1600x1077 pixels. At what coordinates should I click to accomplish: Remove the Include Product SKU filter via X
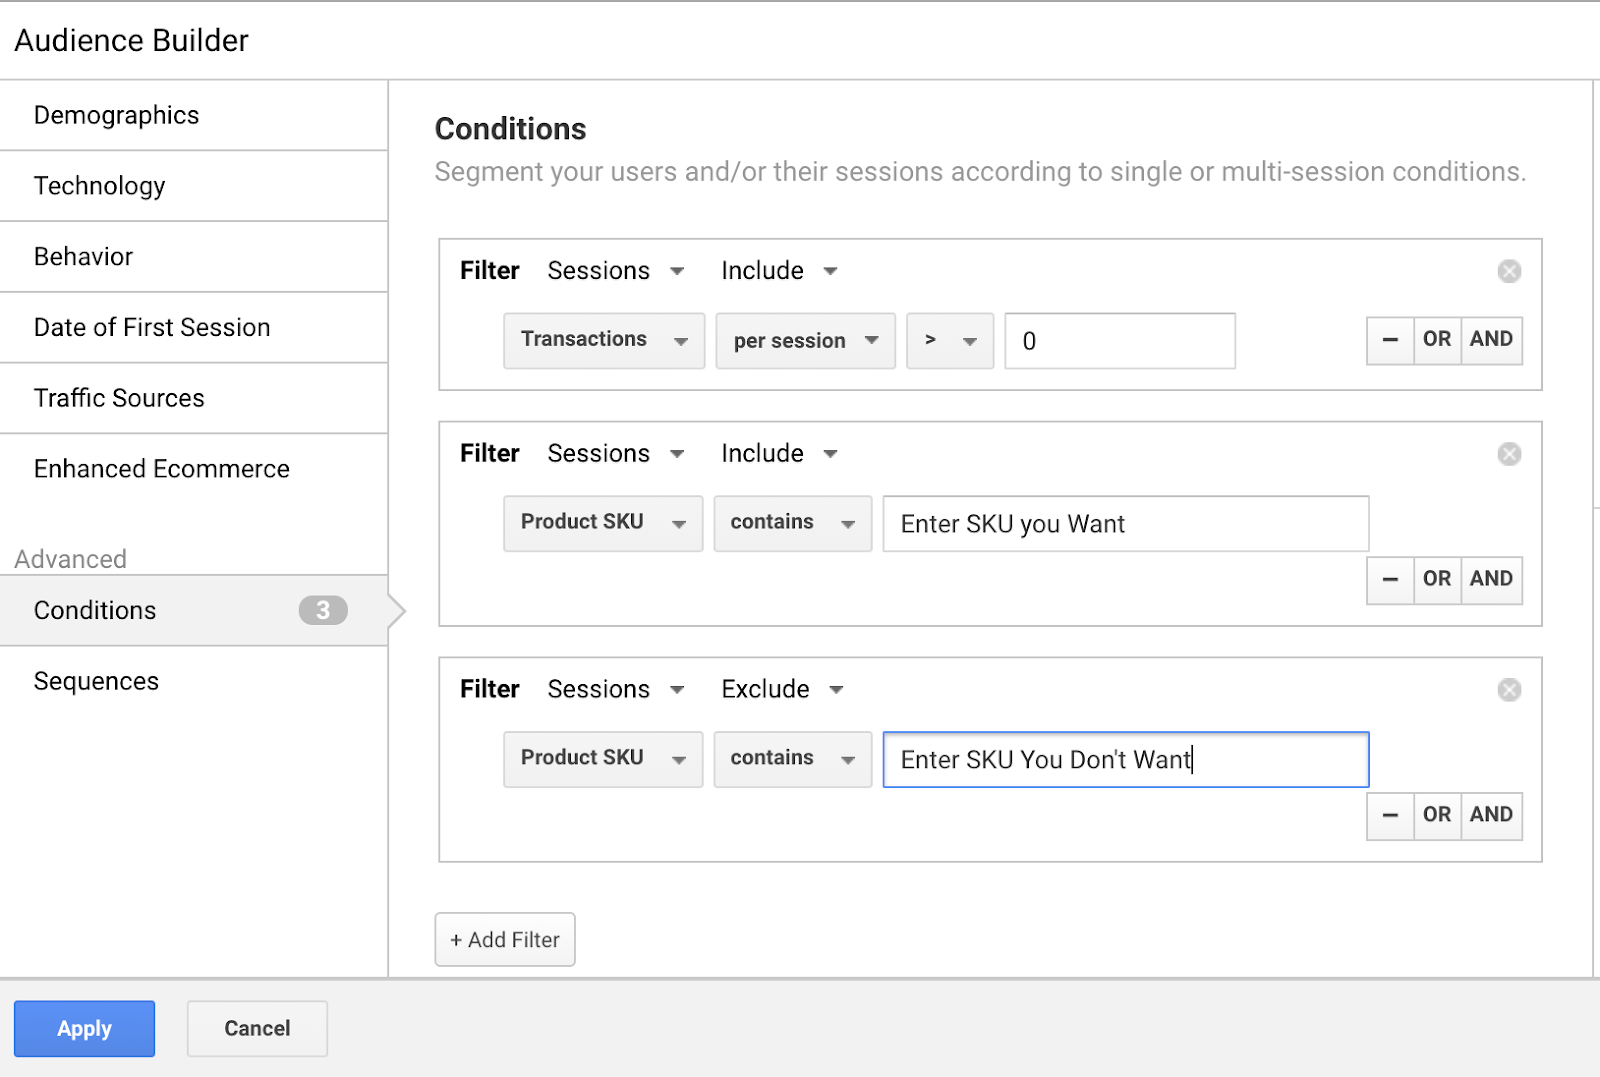click(x=1509, y=454)
